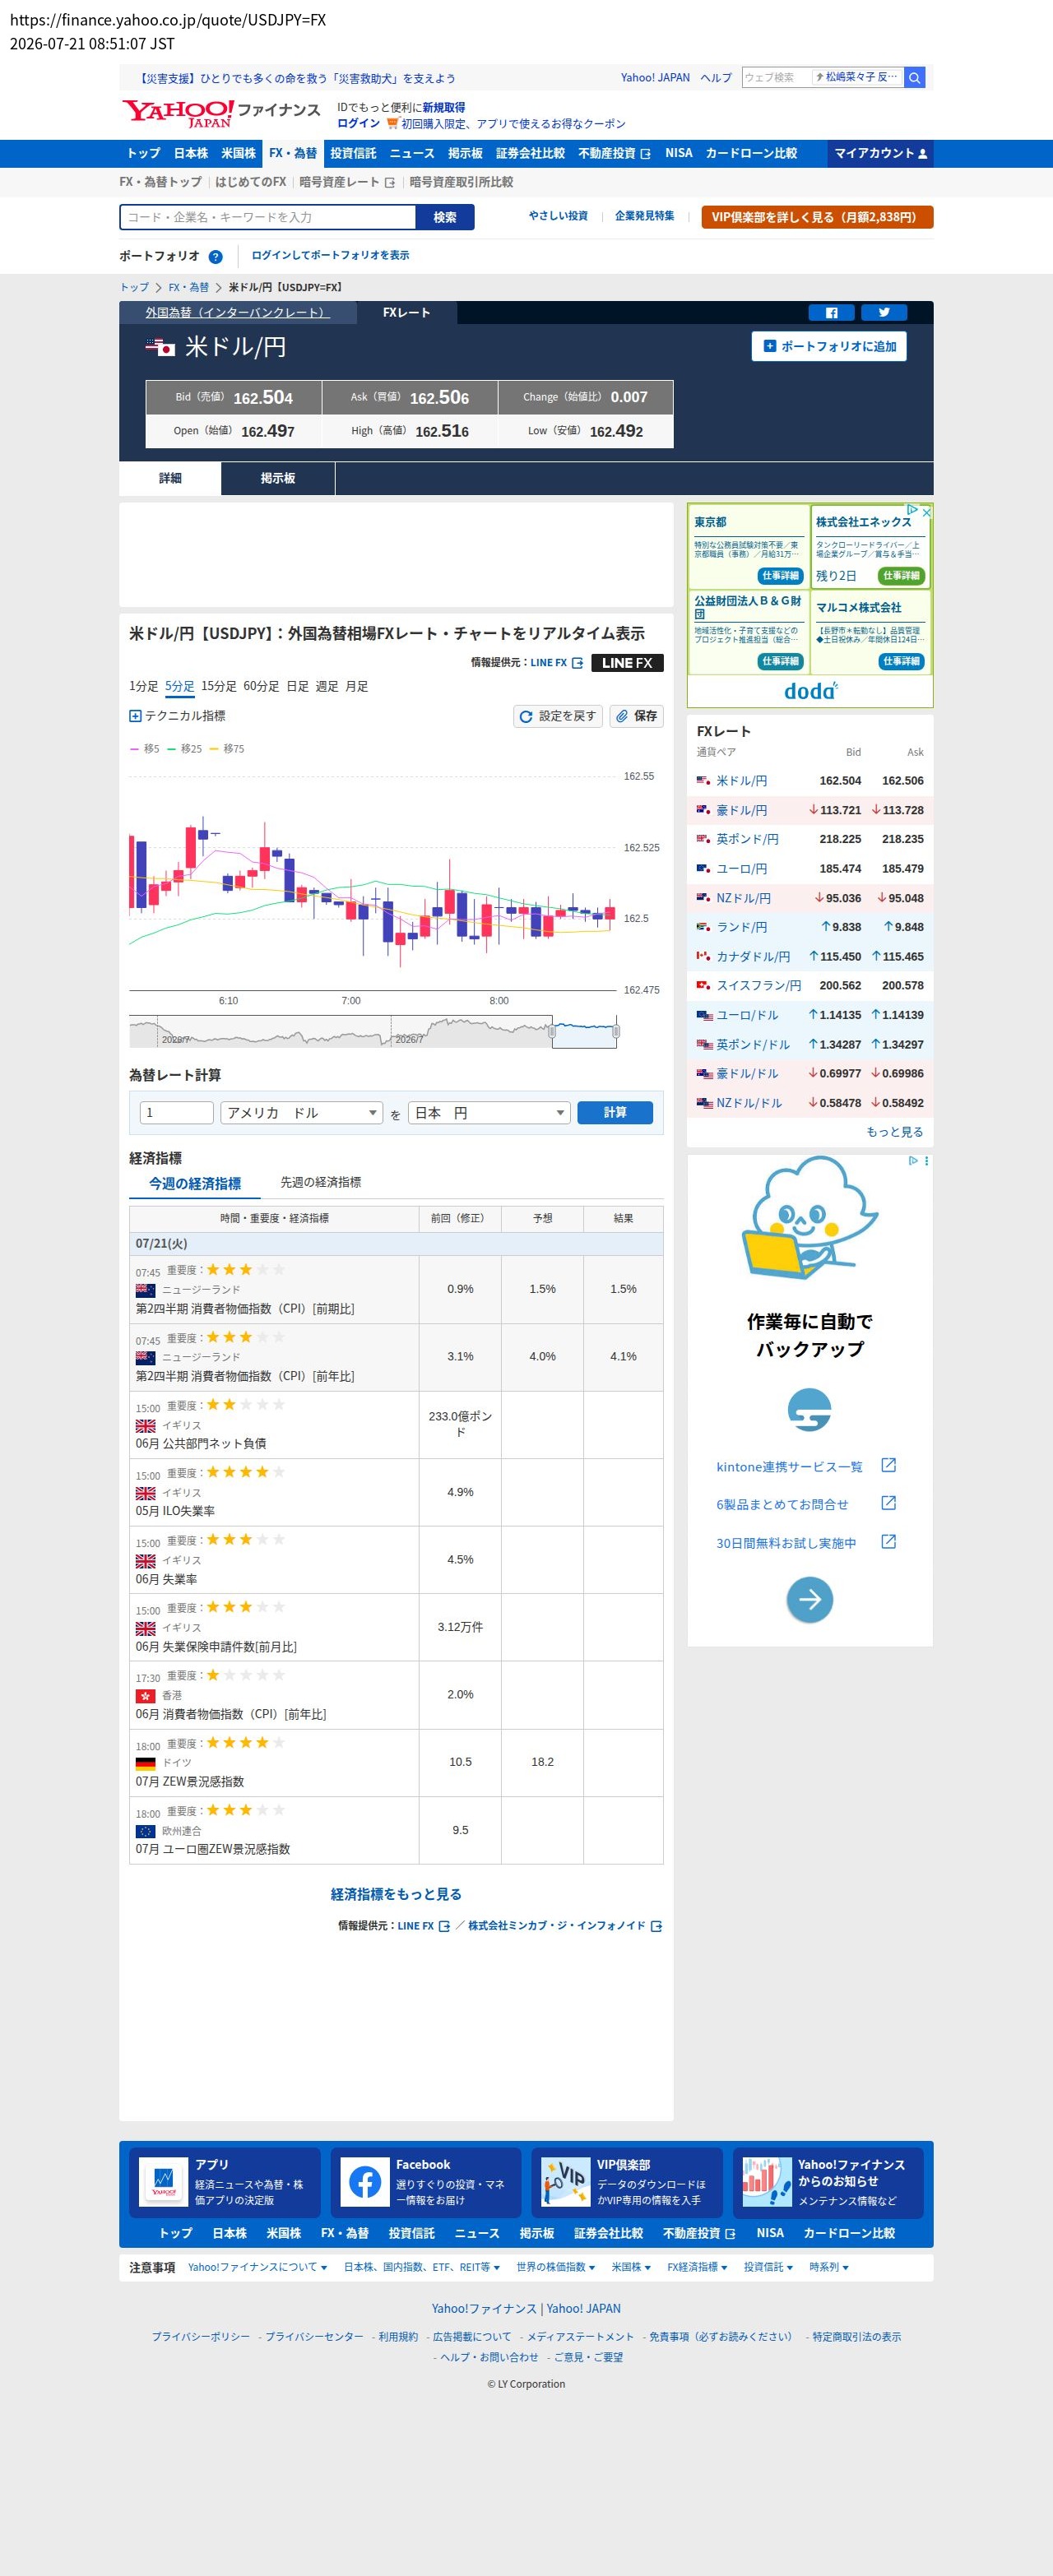Expand the テクニカル指標 section

(x=177, y=716)
